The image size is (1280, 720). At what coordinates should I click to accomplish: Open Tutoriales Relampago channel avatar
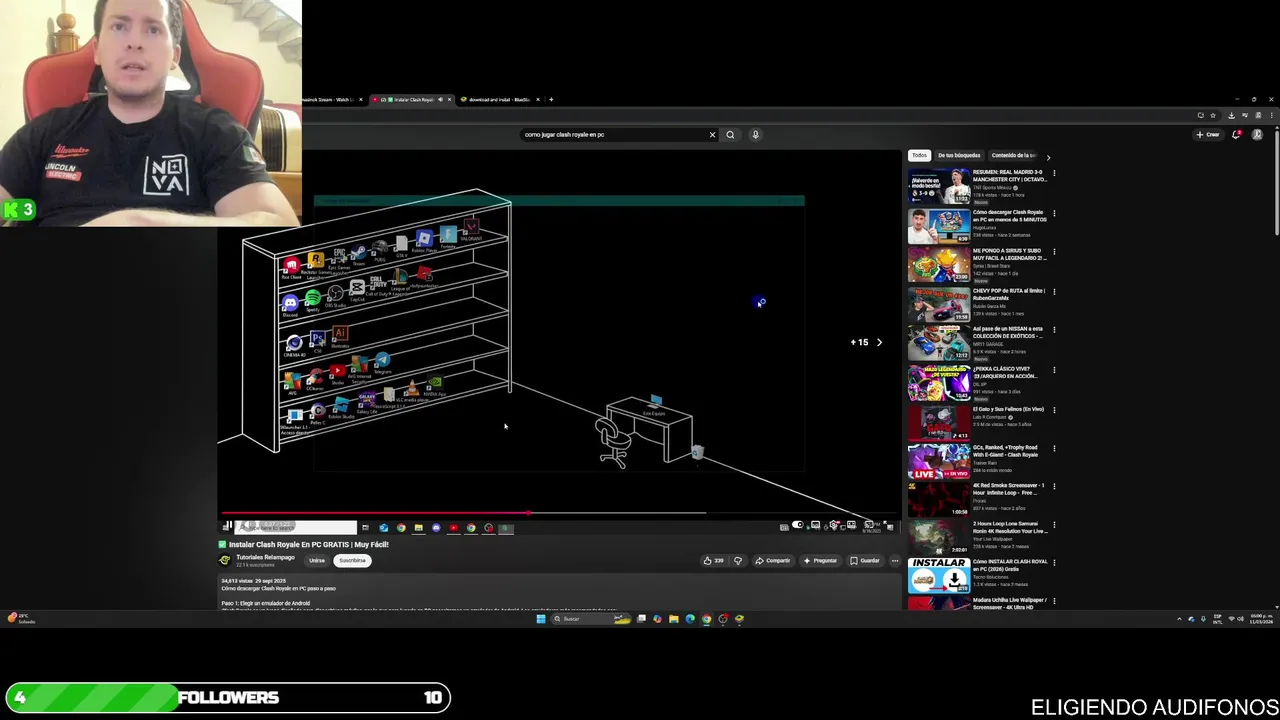pyautogui.click(x=226, y=560)
